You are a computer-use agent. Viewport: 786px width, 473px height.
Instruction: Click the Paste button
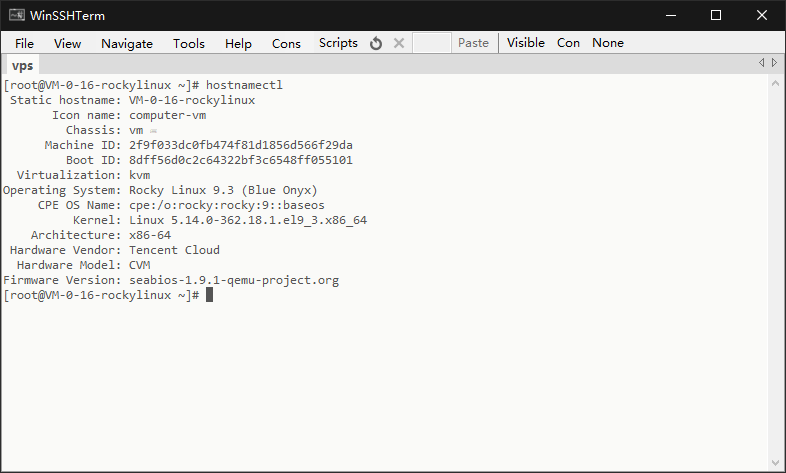[x=473, y=43]
